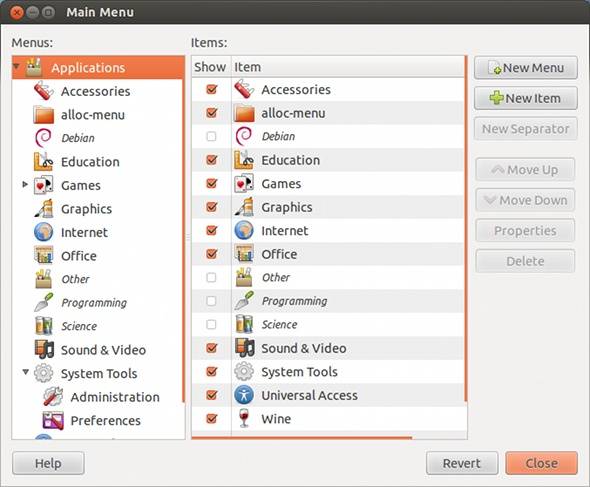Screen dimensions: 590x487
Task: Click the Accessories icon in Items list
Action: (244, 89)
